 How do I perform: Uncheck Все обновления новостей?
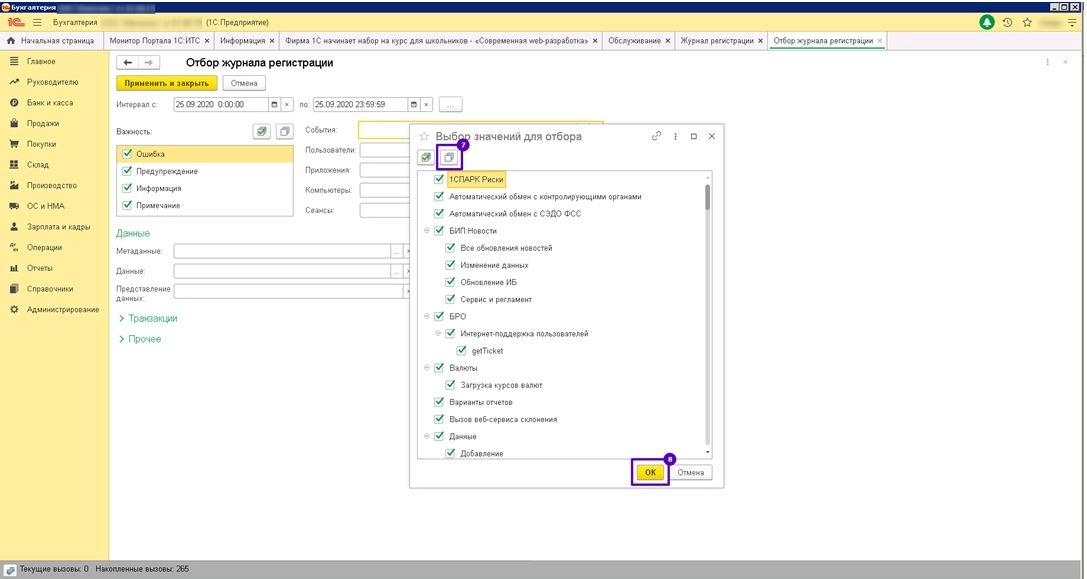(450, 248)
